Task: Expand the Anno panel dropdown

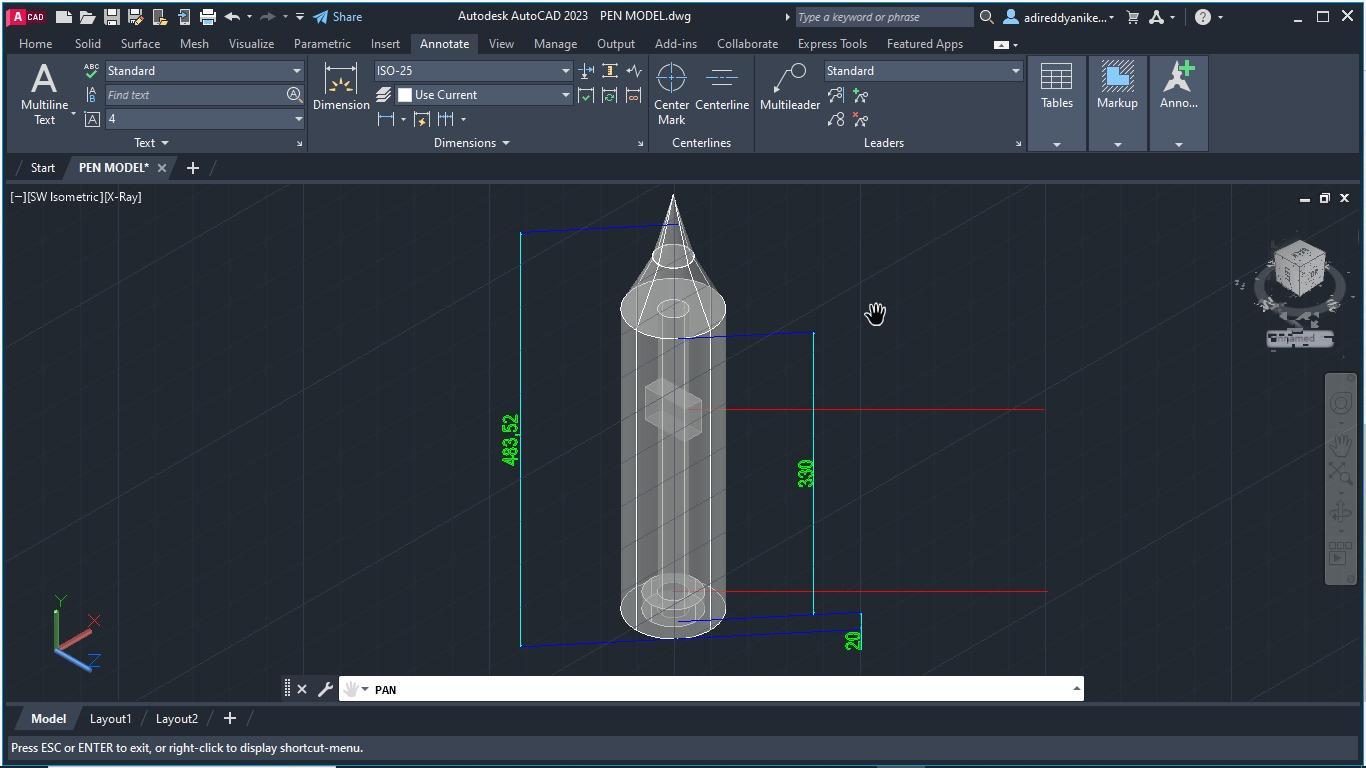Action: [1178, 145]
